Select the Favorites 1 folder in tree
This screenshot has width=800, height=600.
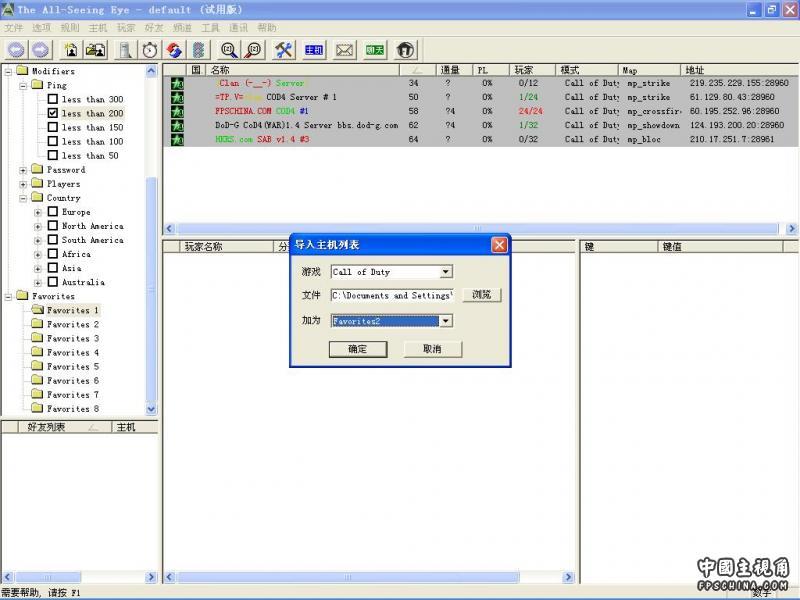tap(73, 310)
